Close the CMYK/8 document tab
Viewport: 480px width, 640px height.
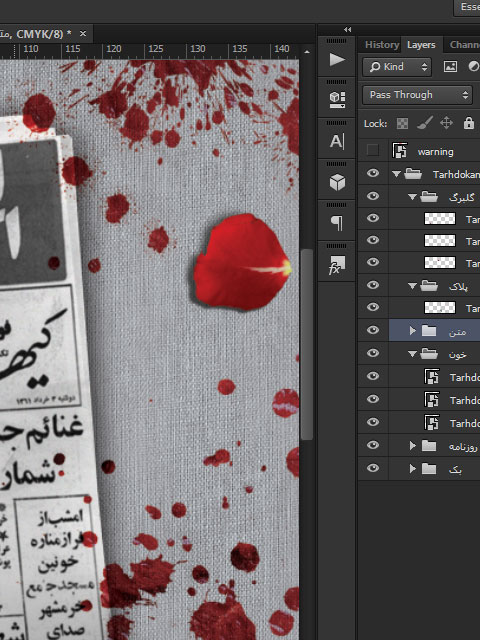[83, 33]
